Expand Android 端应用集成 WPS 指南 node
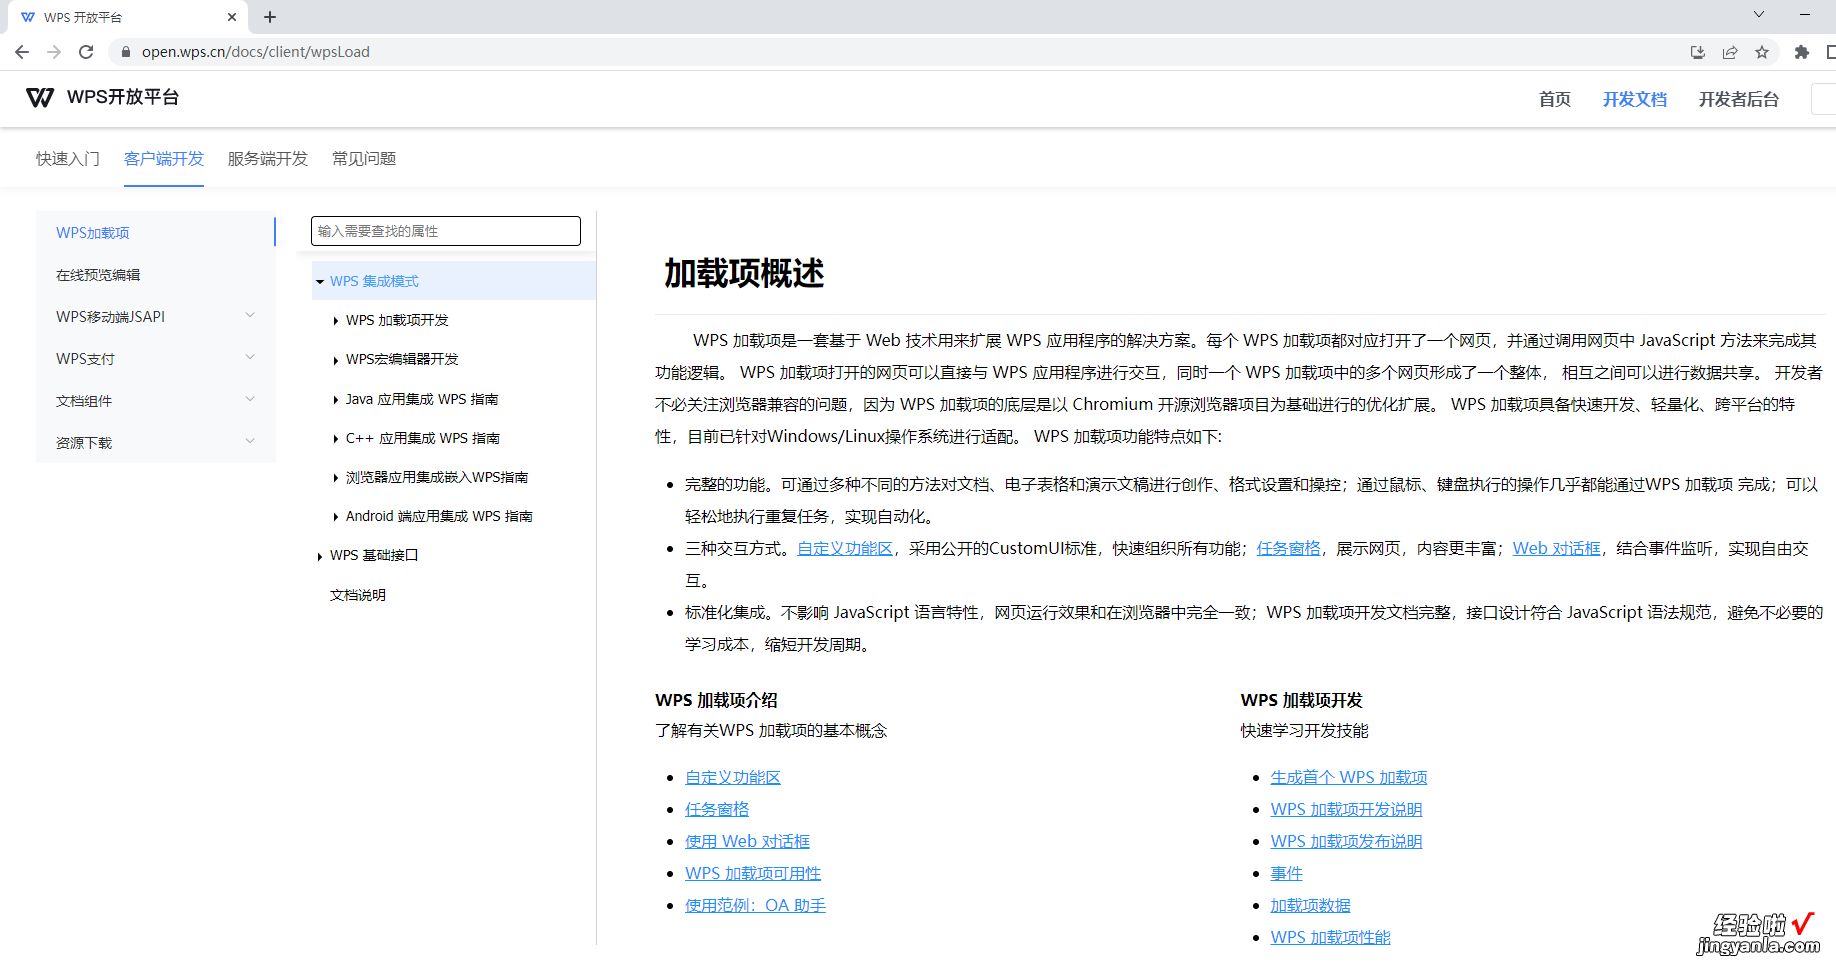This screenshot has height=963, width=1836. pyautogui.click(x=335, y=517)
